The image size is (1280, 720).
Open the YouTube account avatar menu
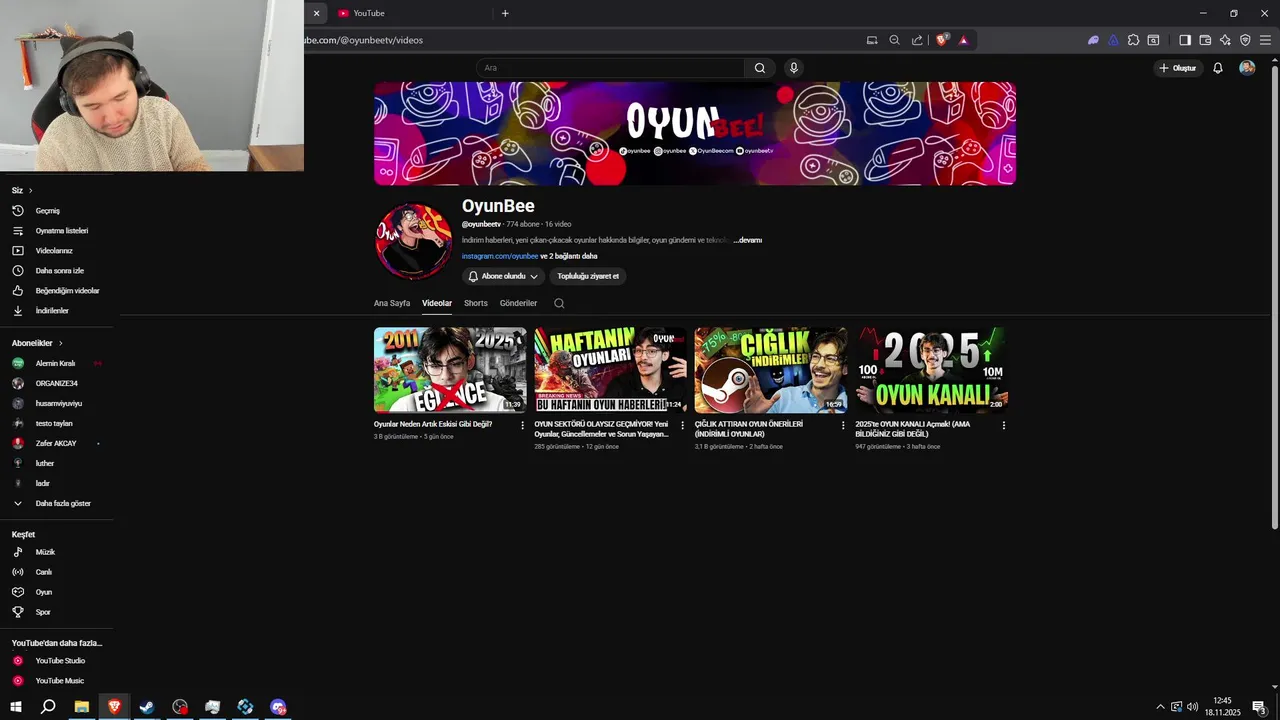pos(1247,68)
